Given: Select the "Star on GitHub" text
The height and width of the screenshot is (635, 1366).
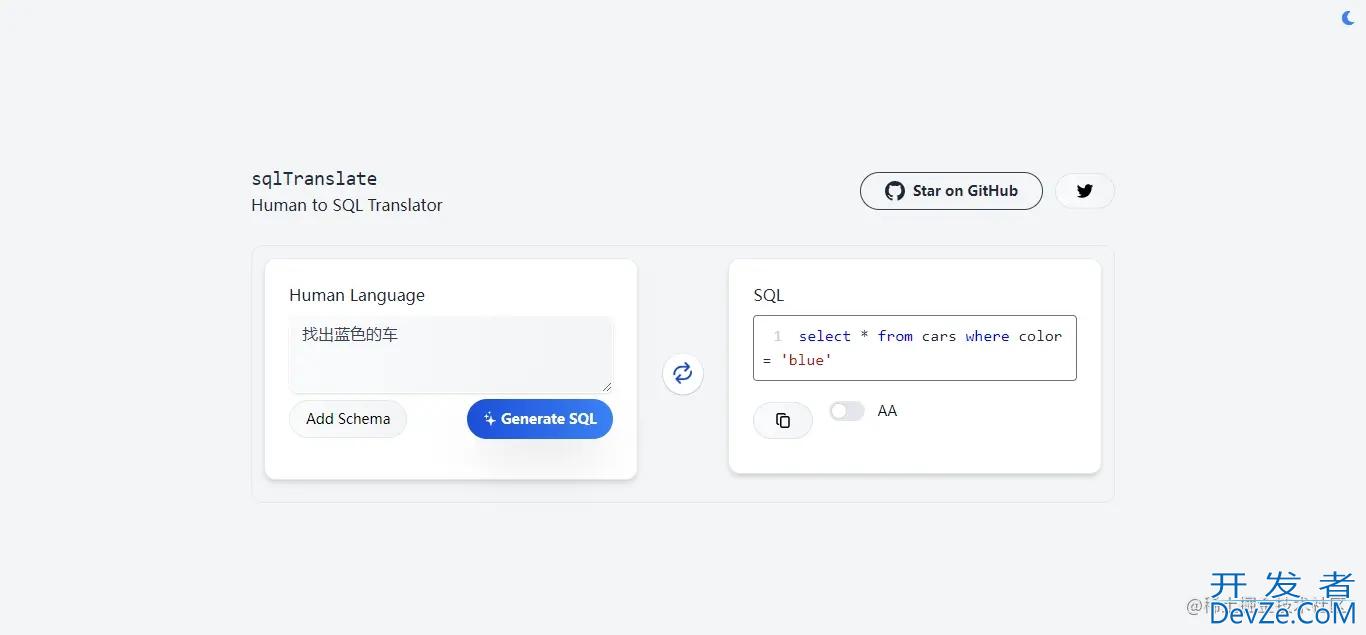Looking at the screenshot, I should pos(965,191).
